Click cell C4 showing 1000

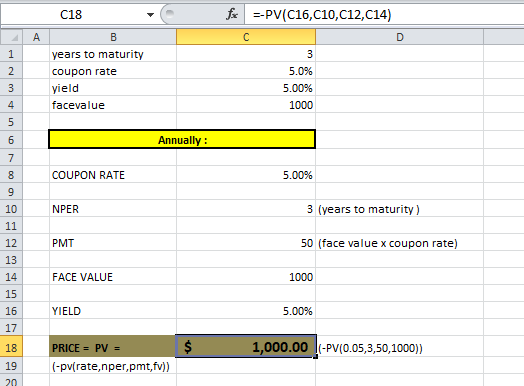point(246,105)
